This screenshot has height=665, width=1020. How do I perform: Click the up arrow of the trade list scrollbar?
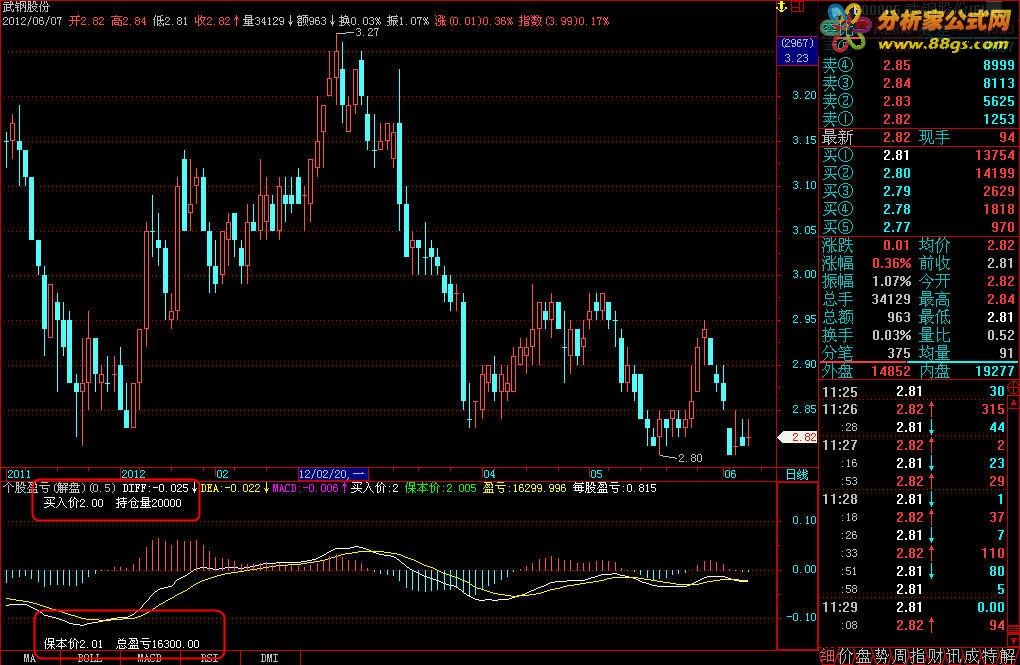pyautogui.click(x=1013, y=403)
